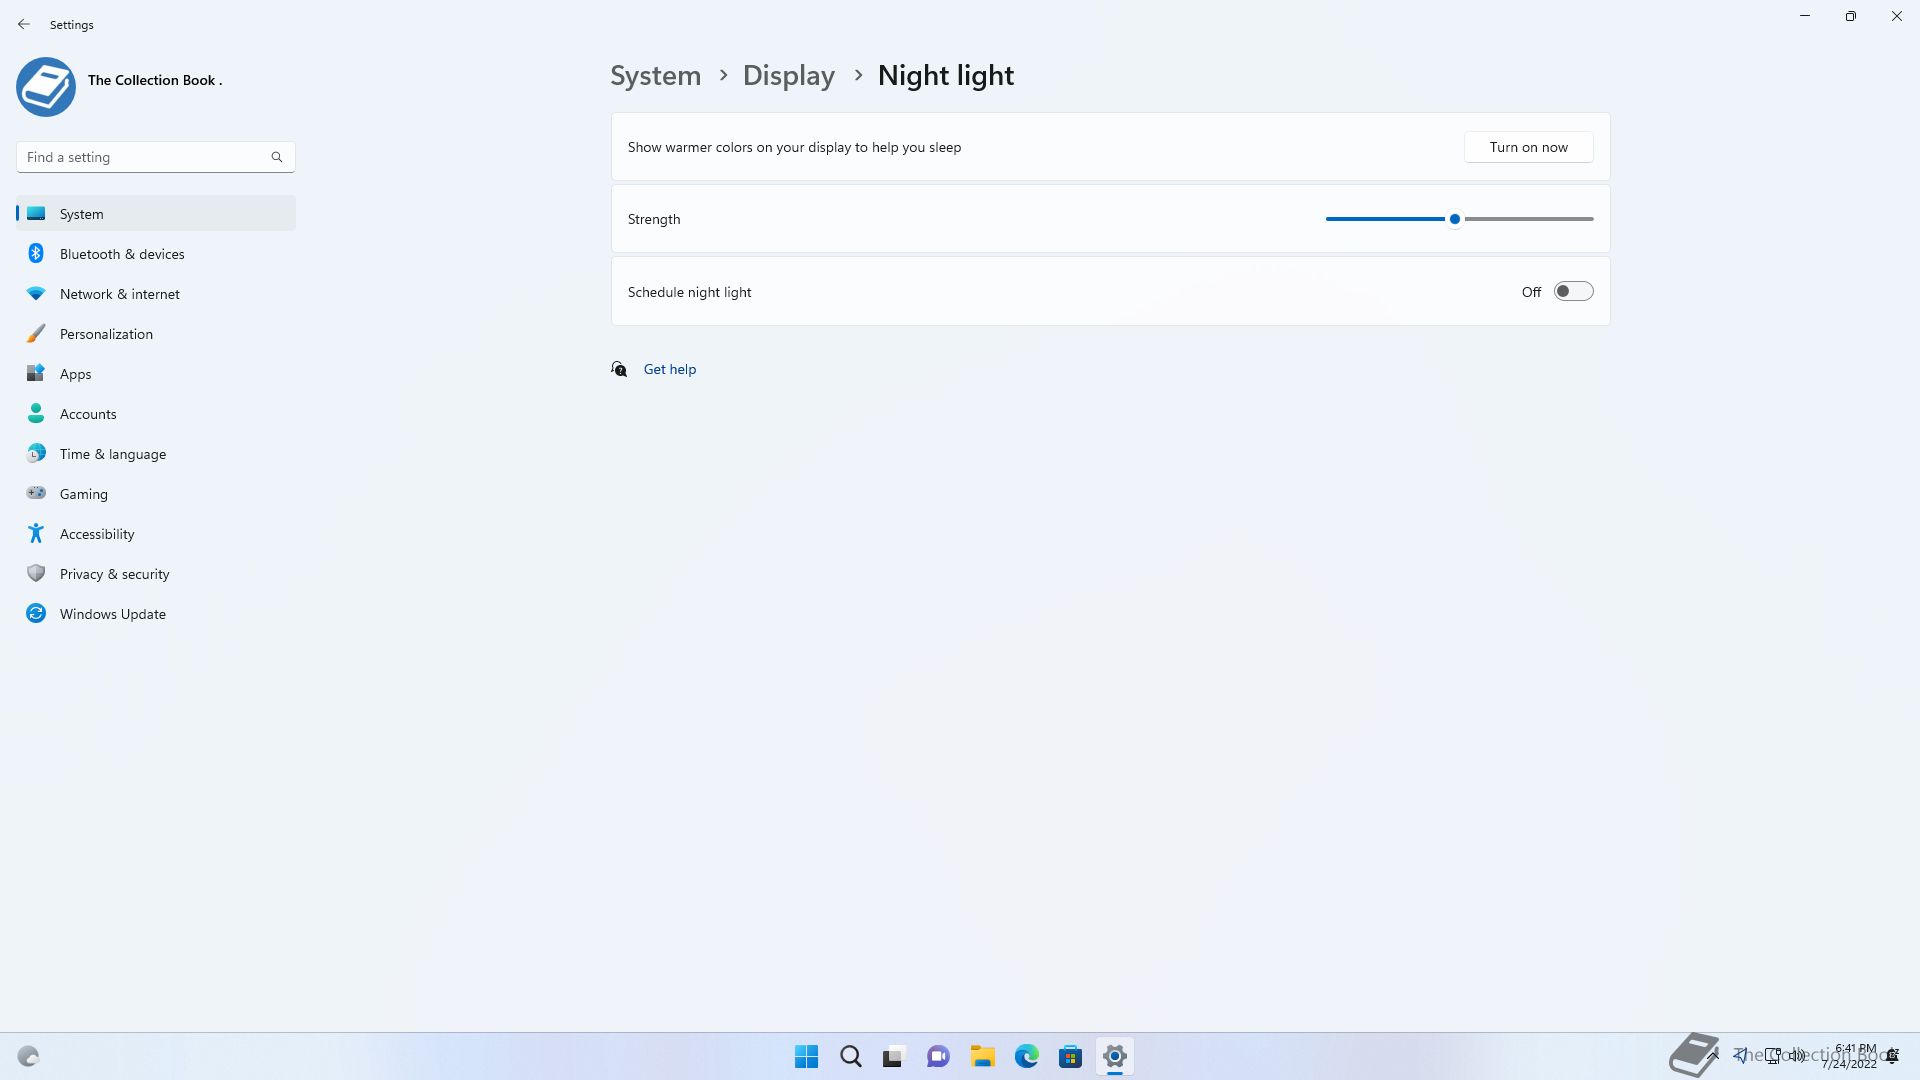The height and width of the screenshot is (1080, 1920).
Task: Go back to Display breadcrumb
Action: click(x=788, y=76)
